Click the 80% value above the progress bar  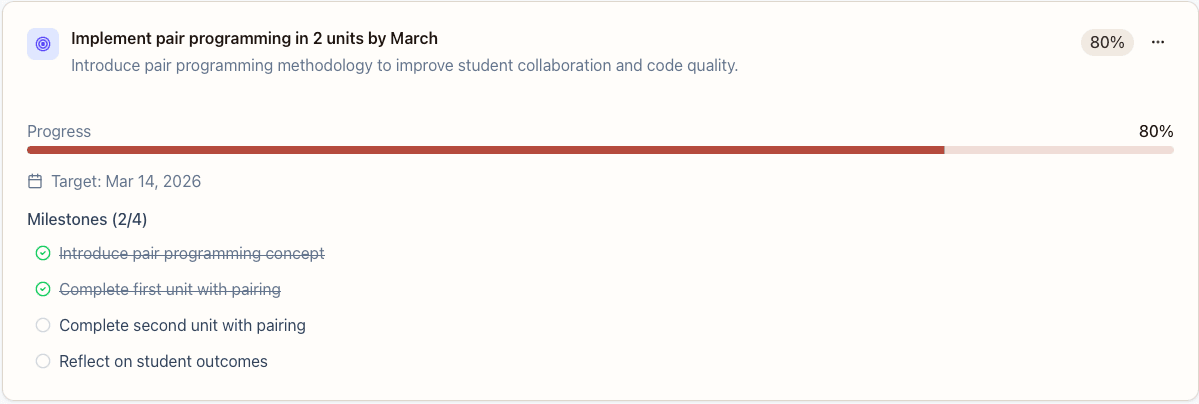(1155, 132)
